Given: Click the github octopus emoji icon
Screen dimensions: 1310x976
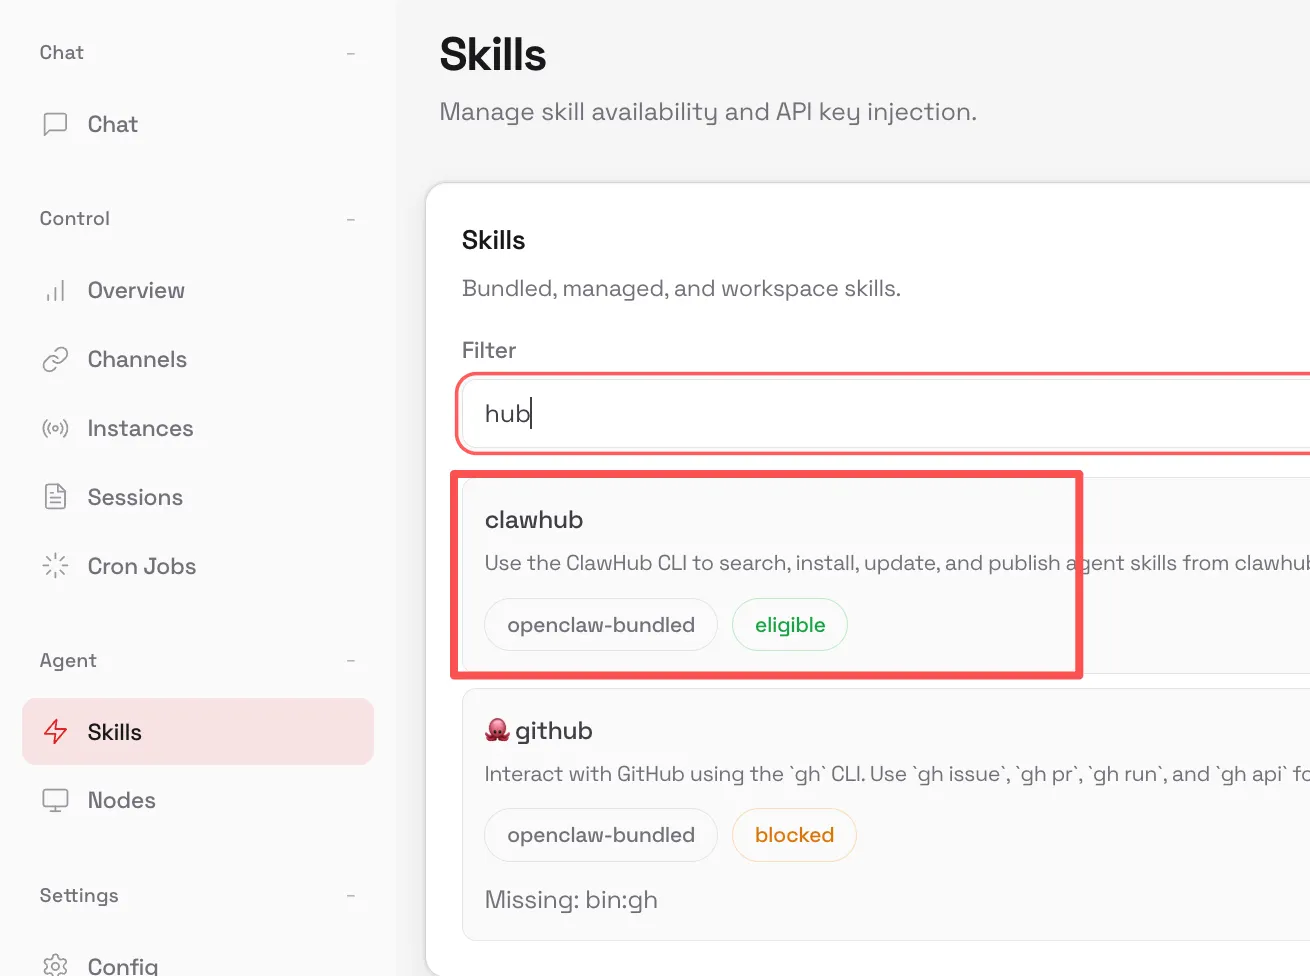Looking at the screenshot, I should [497, 731].
